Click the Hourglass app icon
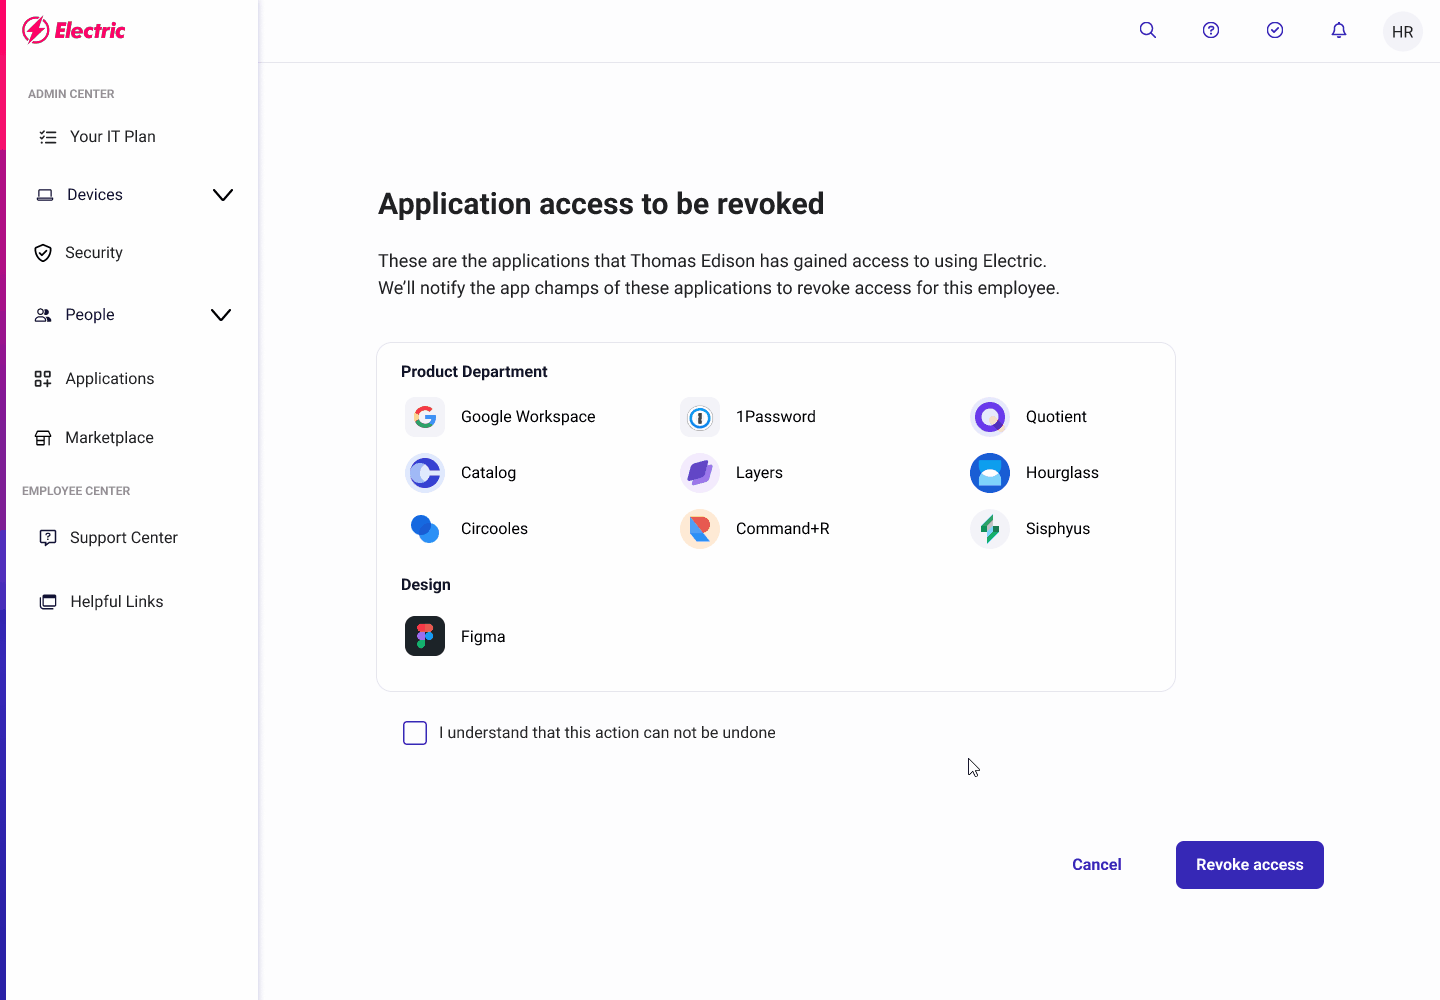 click(990, 473)
